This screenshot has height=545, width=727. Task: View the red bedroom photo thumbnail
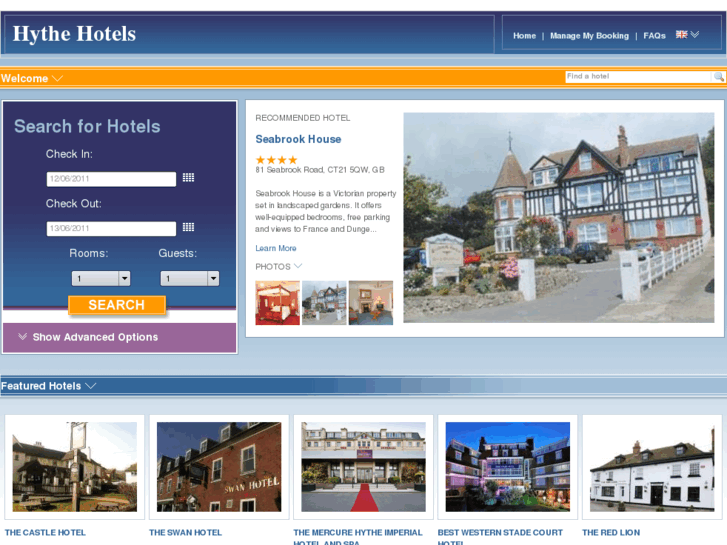coord(278,303)
